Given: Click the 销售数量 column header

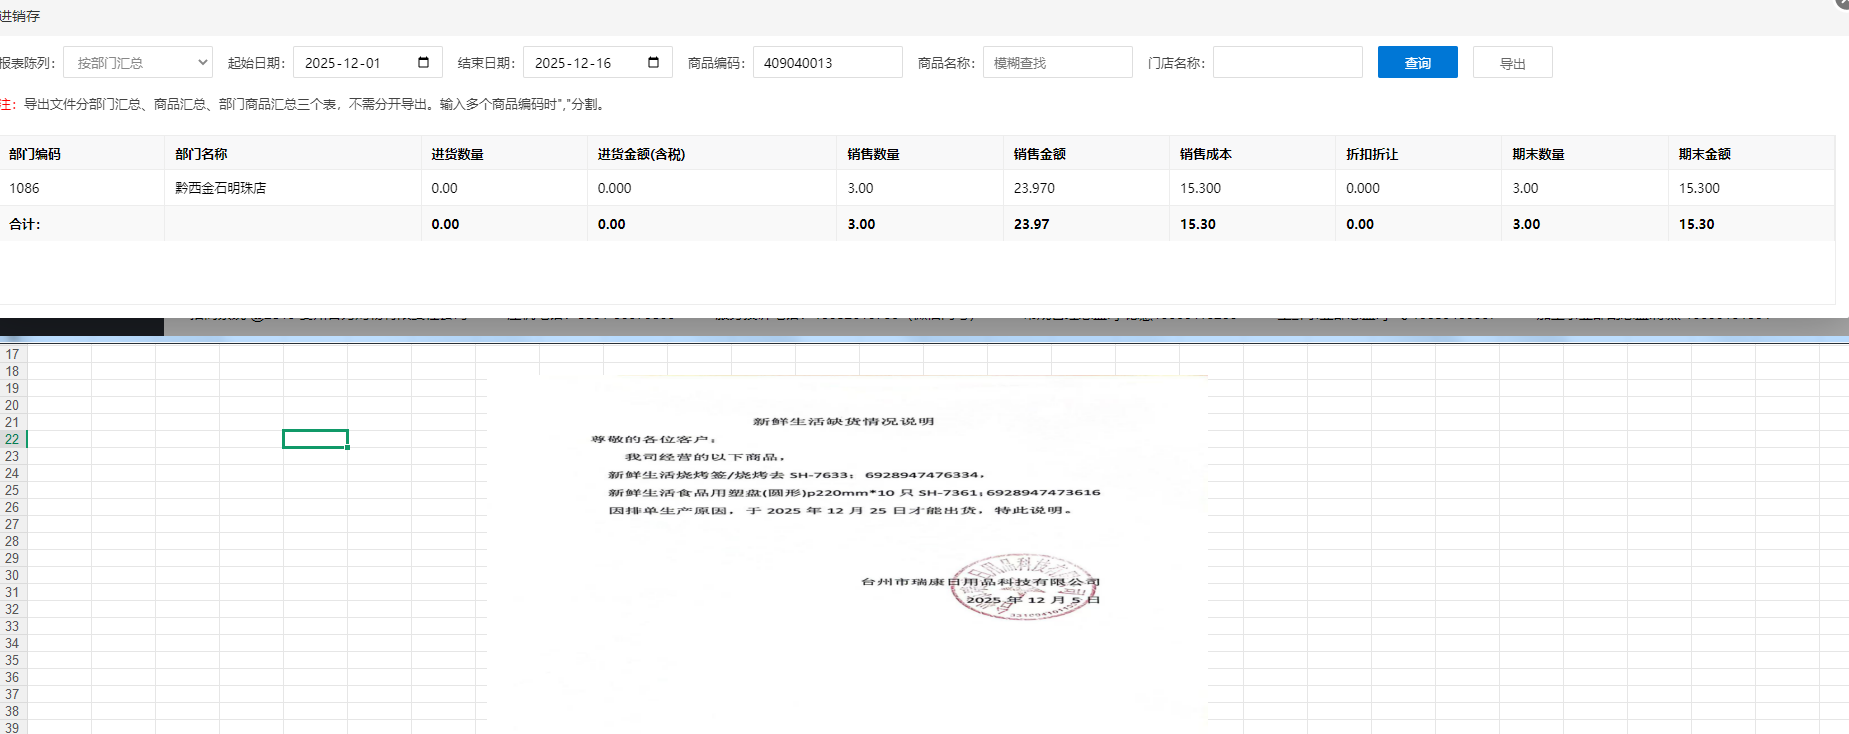Looking at the screenshot, I should [x=873, y=154].
